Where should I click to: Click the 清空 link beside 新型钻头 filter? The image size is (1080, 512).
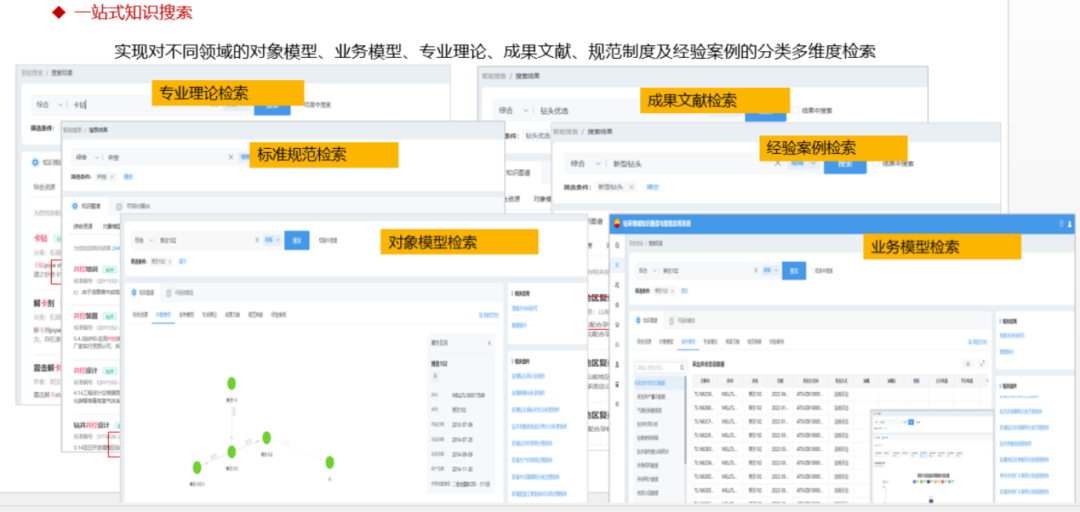point(653,187)
